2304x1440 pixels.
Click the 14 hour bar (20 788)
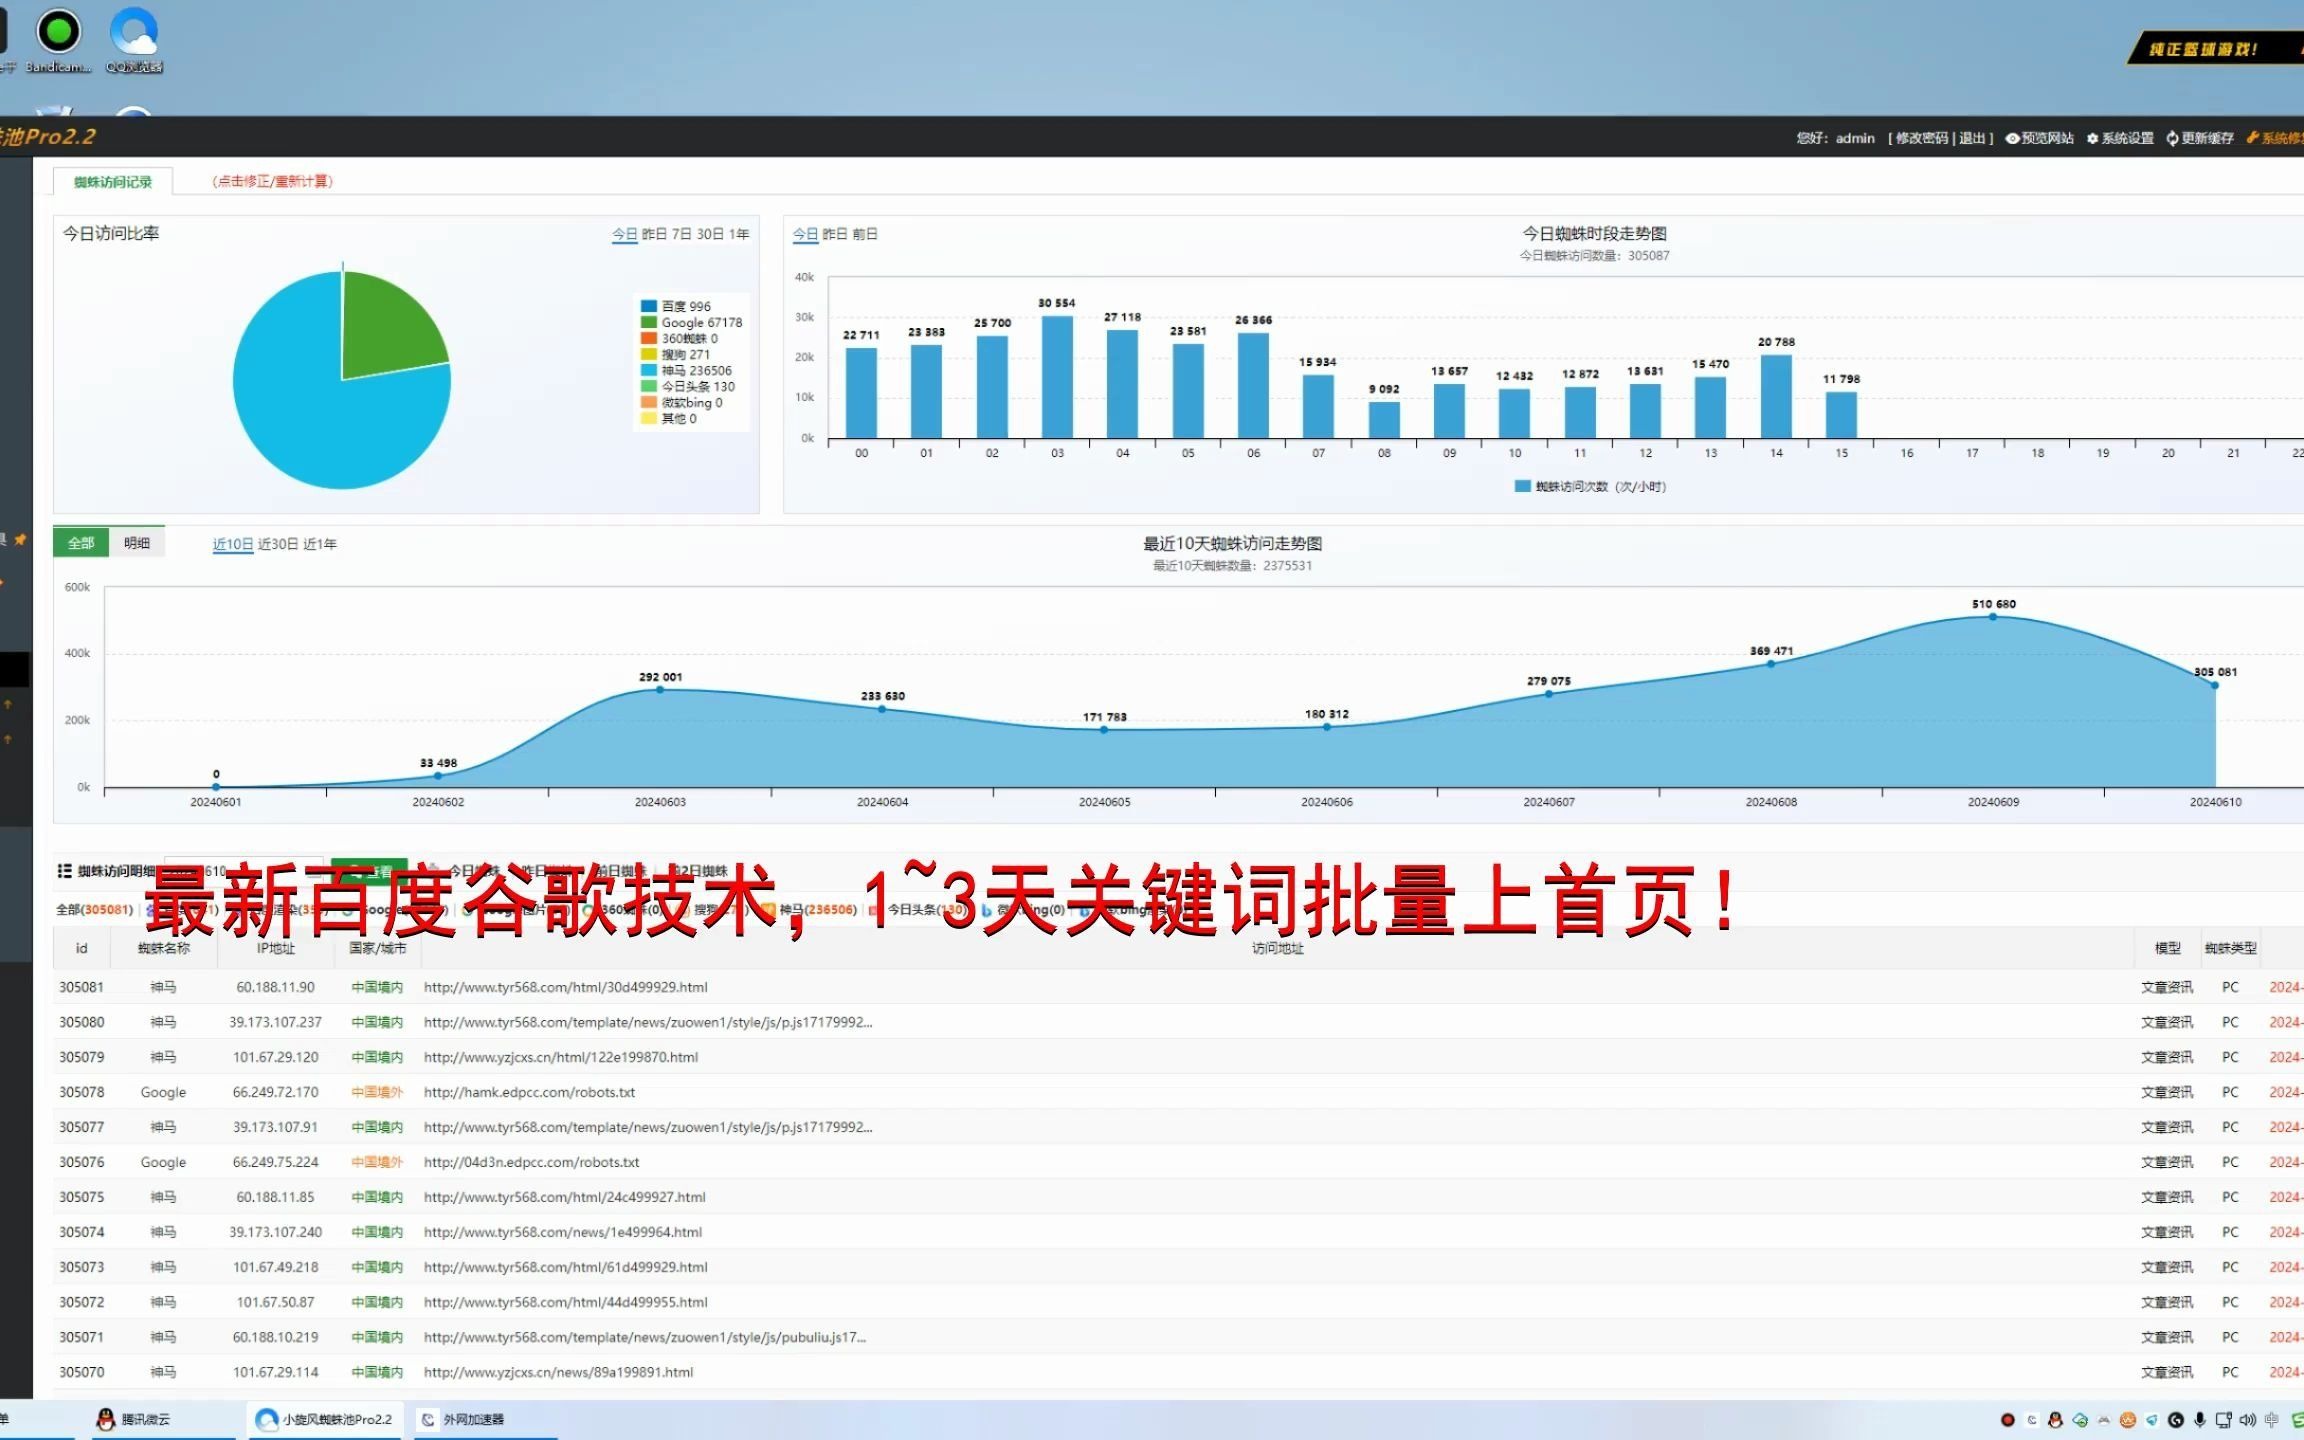click(x=1776, y=396)
